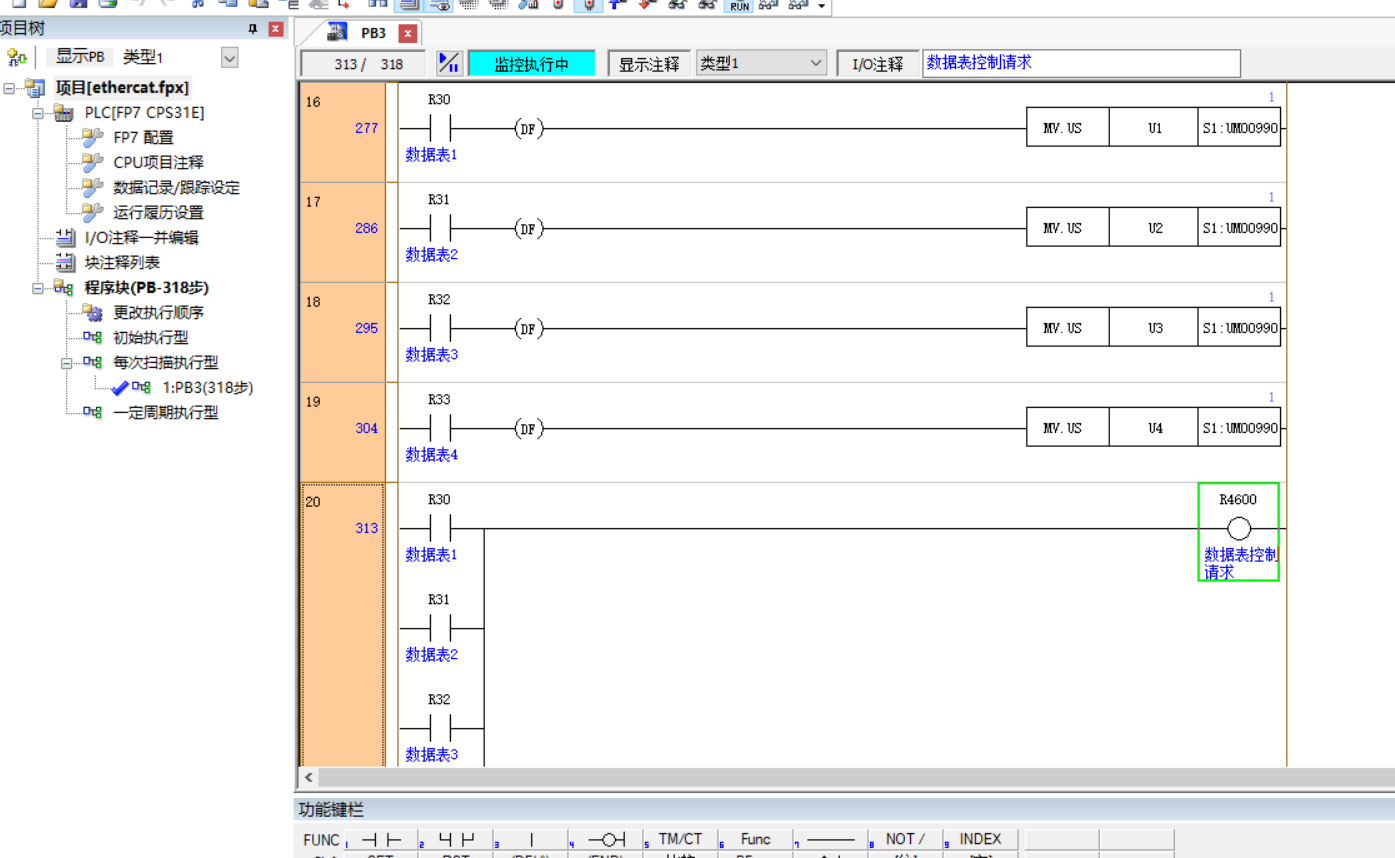Image resolution: width=1395 pixels, height=858 pixels.
Task: Select 1:PB3(318步) in project tree
Action: tap(207, 387)
